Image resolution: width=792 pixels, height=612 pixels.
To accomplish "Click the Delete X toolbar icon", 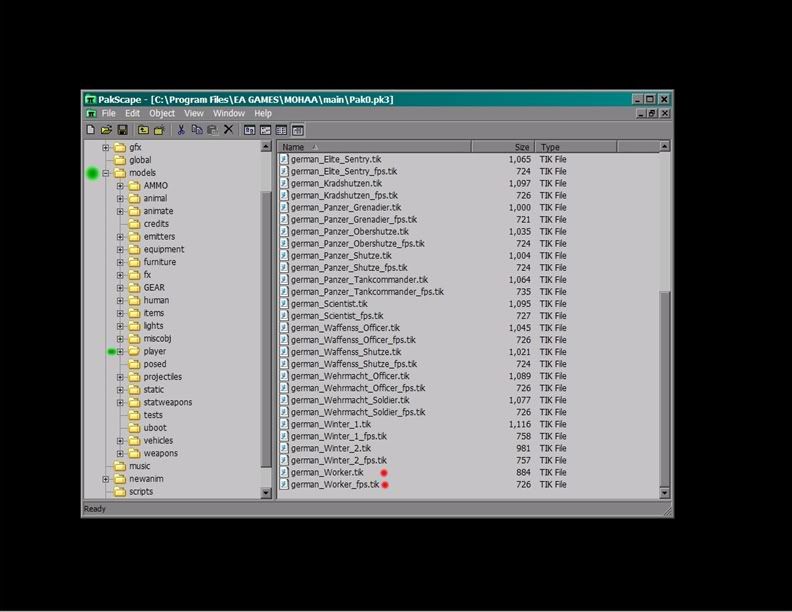I will point(228,130).
